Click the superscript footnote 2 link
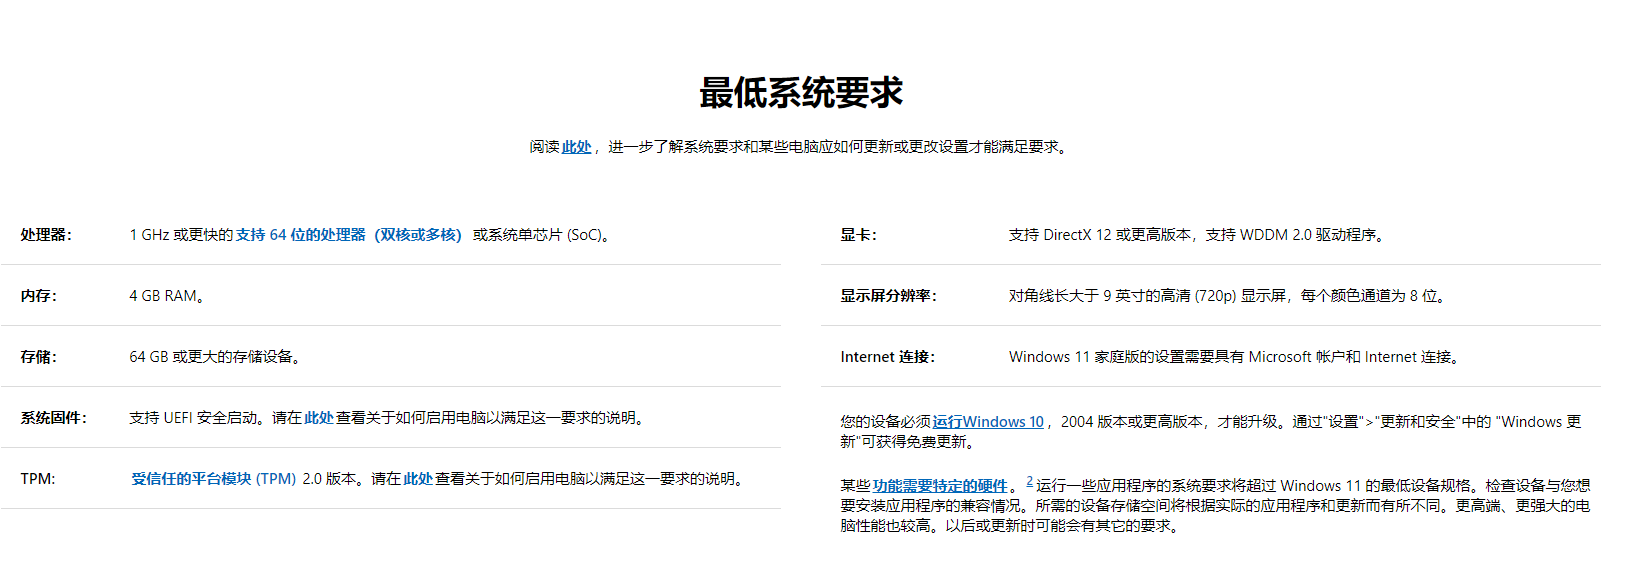The height and width of the screenshot is (565, 1635). tap(1030, 481)
